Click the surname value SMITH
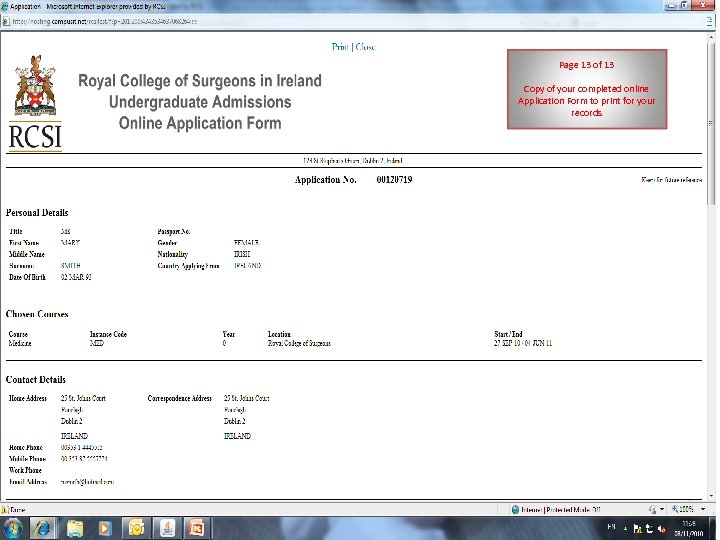 tap(70, 265)
